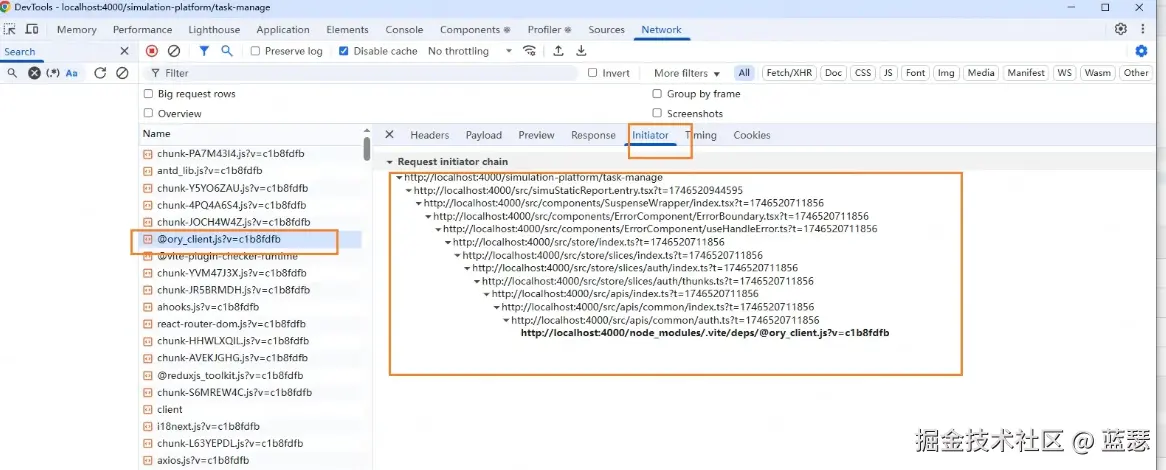
Task: Collapse the useHandleError.ts initiator node
Action: click(x=438, y=229)
